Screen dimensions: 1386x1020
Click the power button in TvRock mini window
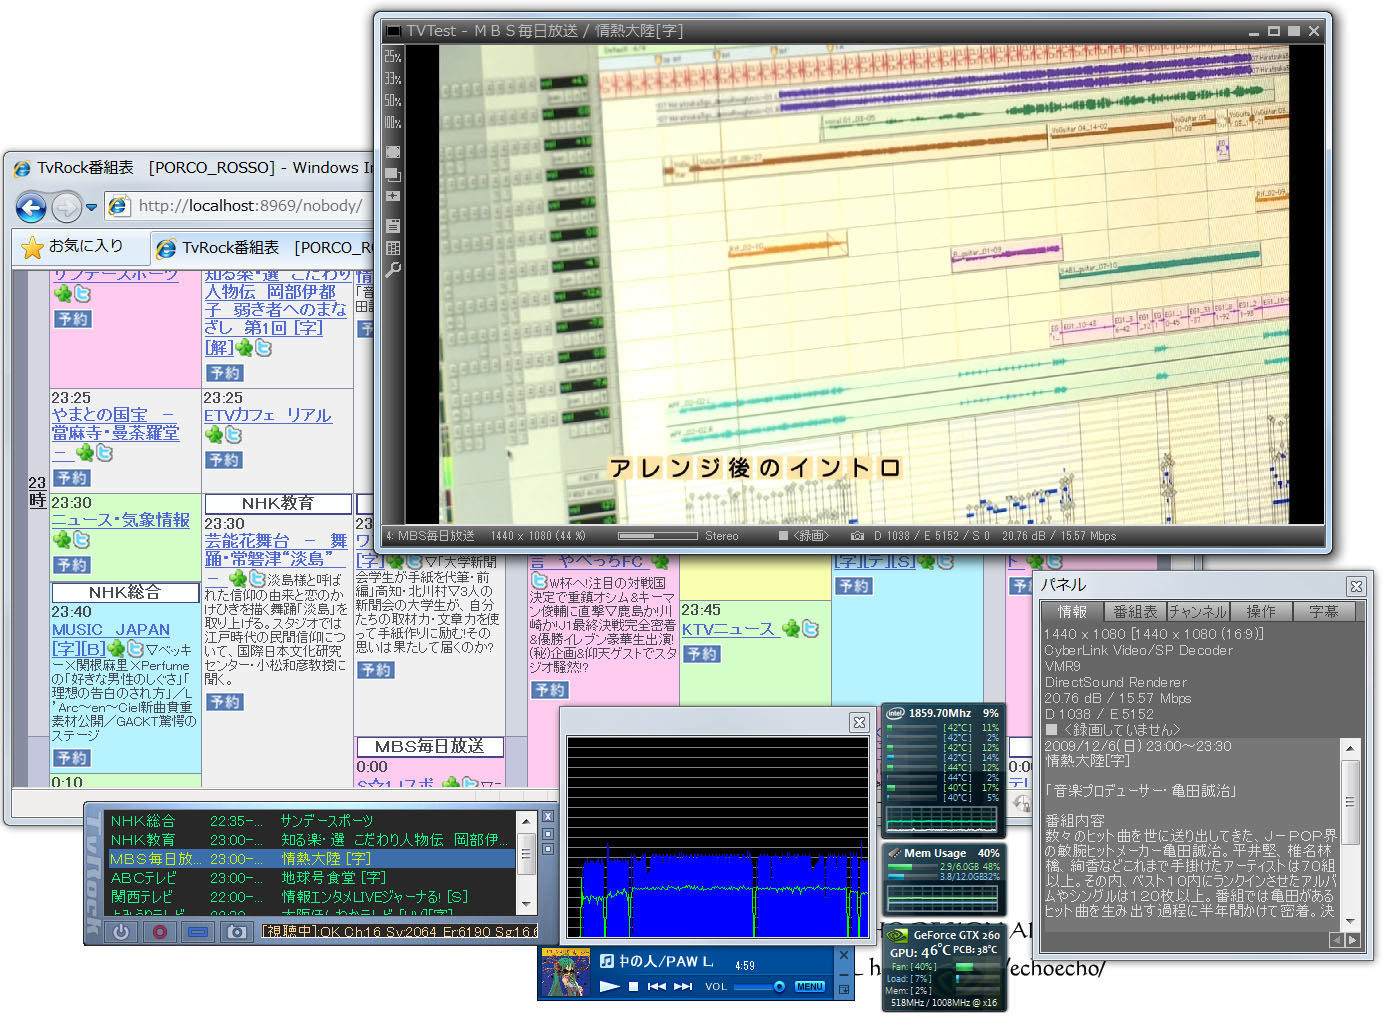[121, 932]
